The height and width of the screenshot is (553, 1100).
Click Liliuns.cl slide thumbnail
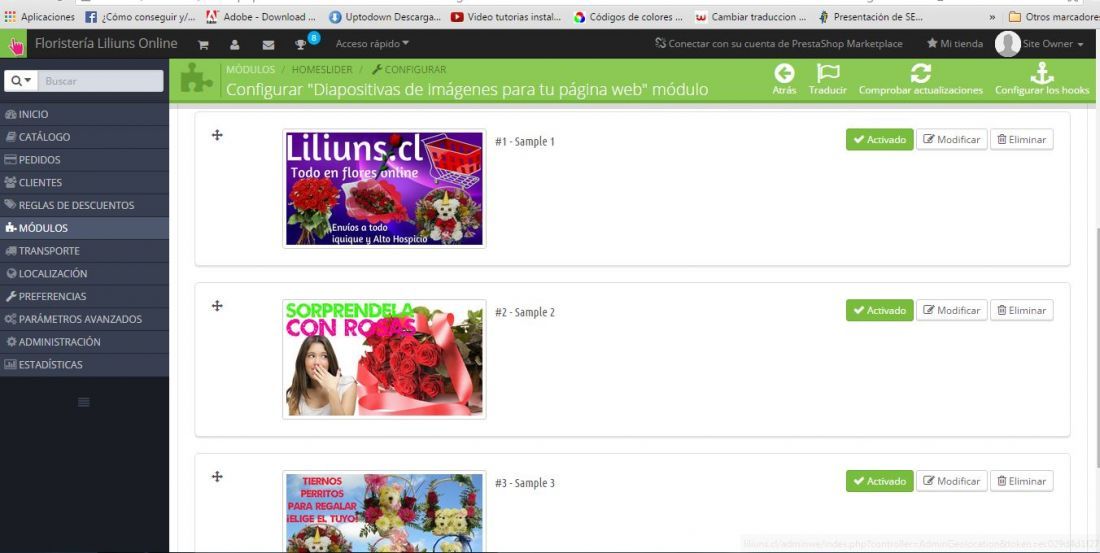pyautogui.click(x=384, y=188)
